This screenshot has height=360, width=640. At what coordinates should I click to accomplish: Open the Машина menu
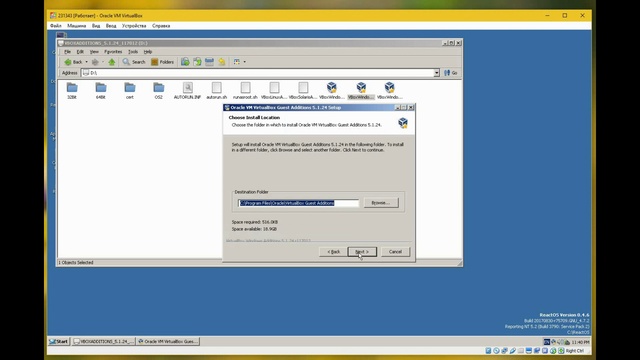coord(76,26)
